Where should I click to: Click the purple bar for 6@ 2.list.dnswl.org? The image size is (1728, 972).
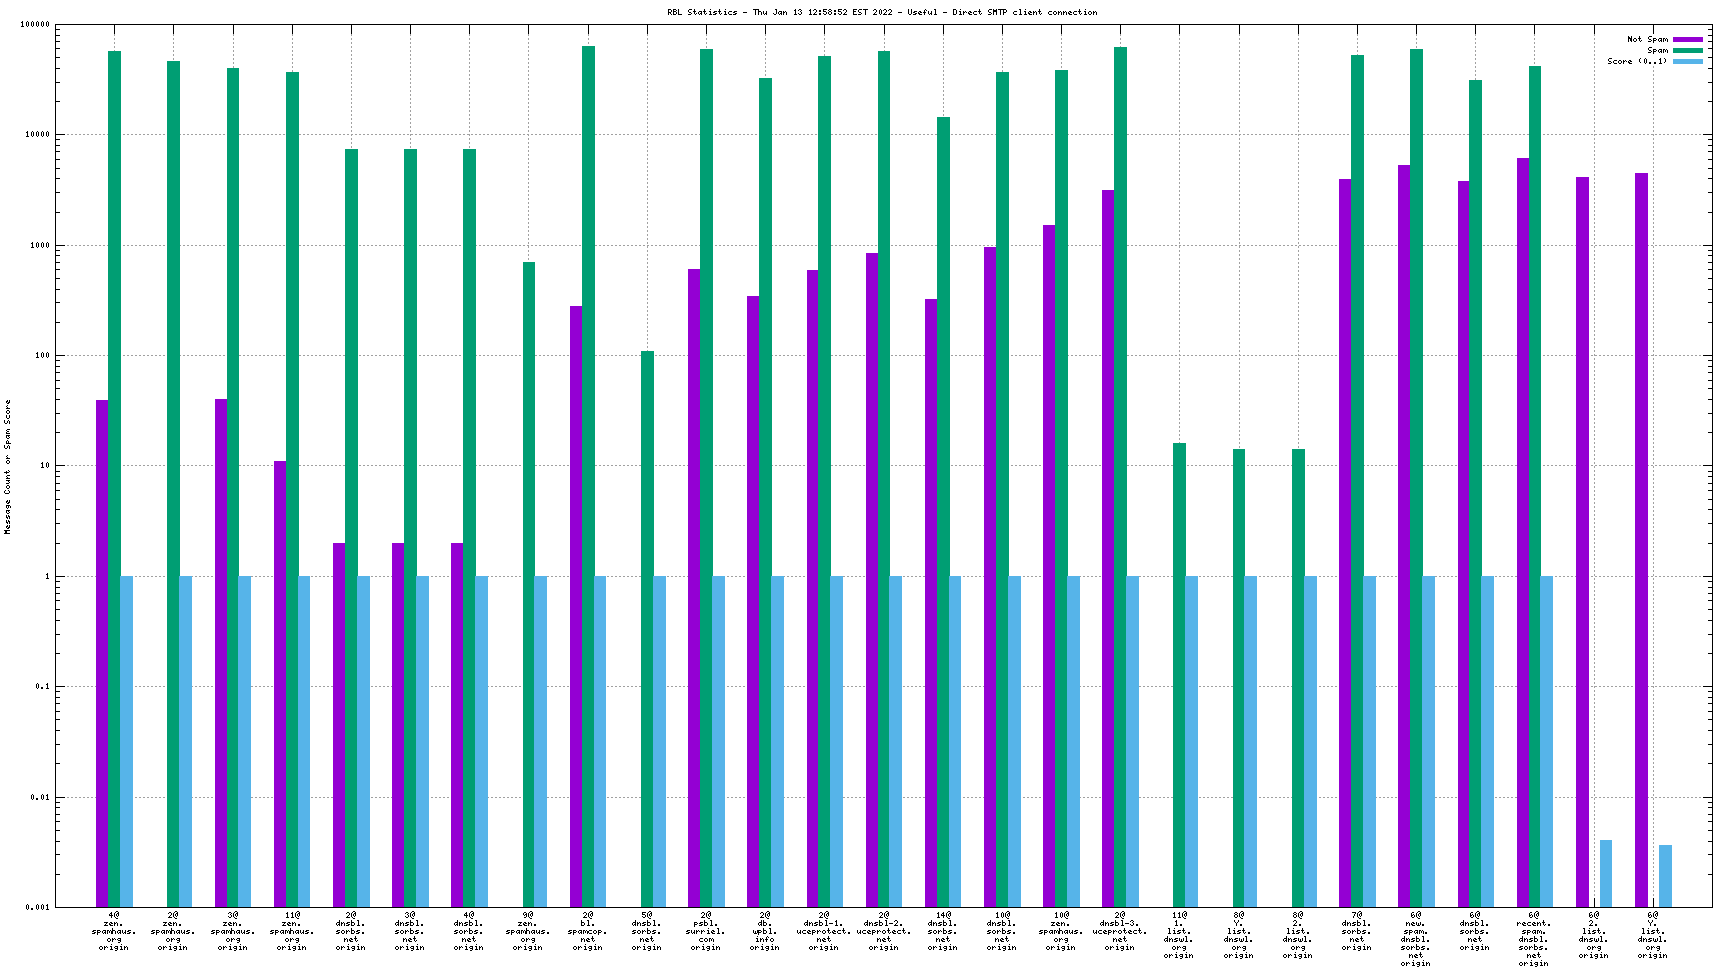tap(1582, 542)
